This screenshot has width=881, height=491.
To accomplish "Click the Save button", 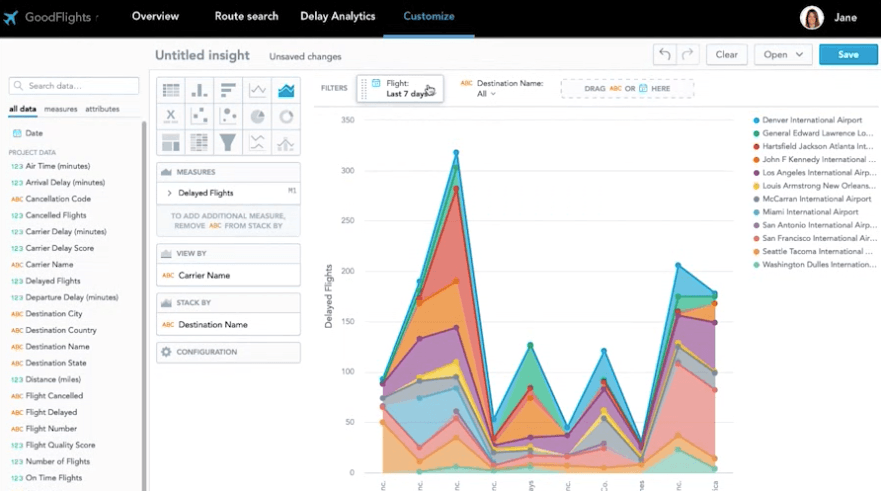I will (848, 54).
